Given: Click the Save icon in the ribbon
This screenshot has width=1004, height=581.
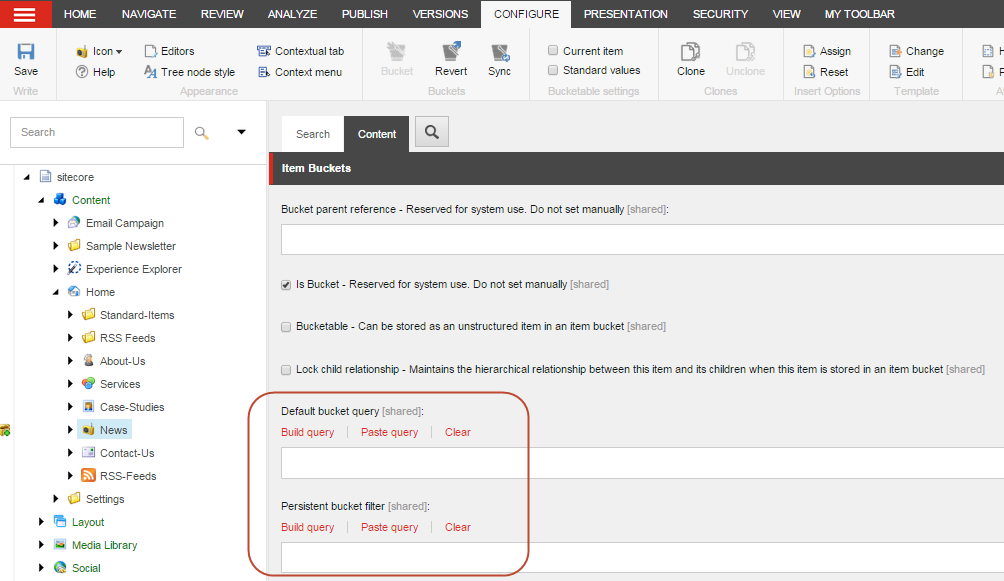Looking at the screenshot, I should pos(26,51).
